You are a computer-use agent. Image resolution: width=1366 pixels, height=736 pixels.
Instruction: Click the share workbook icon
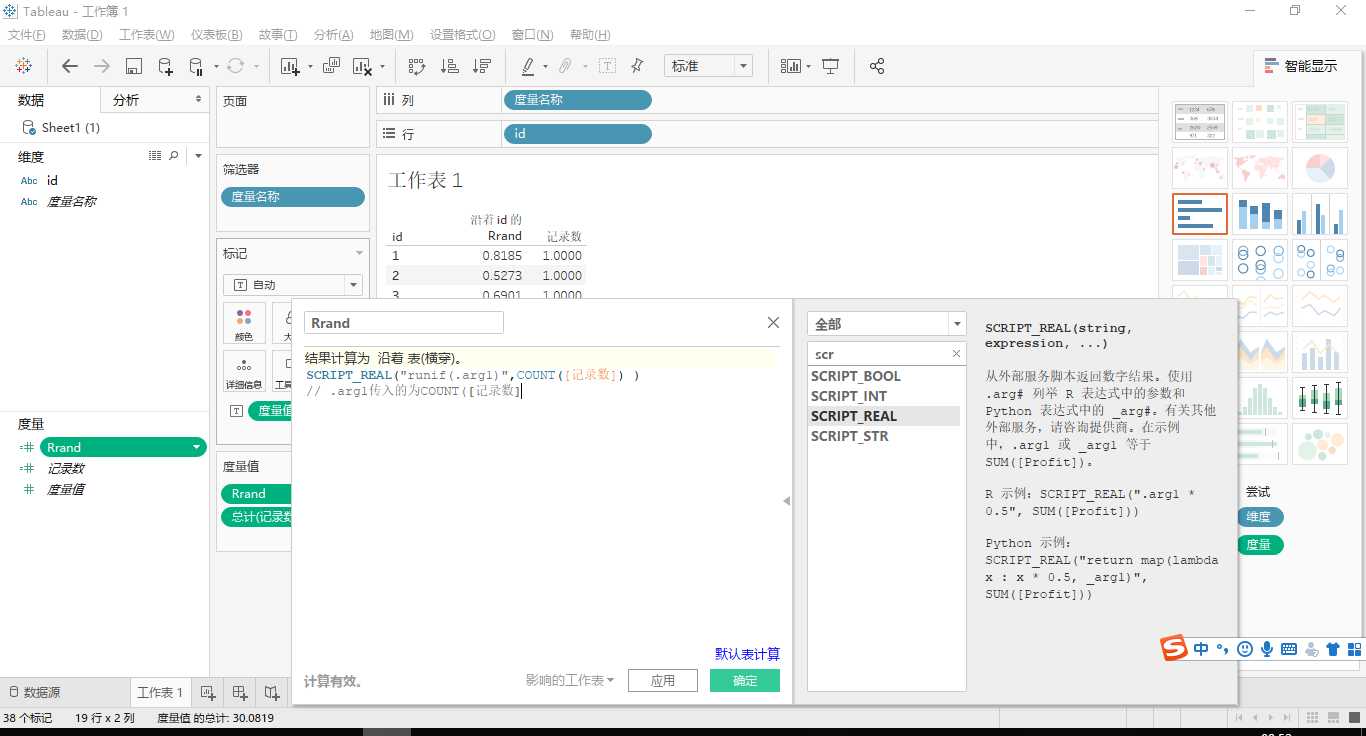click(x=877, y=66)
